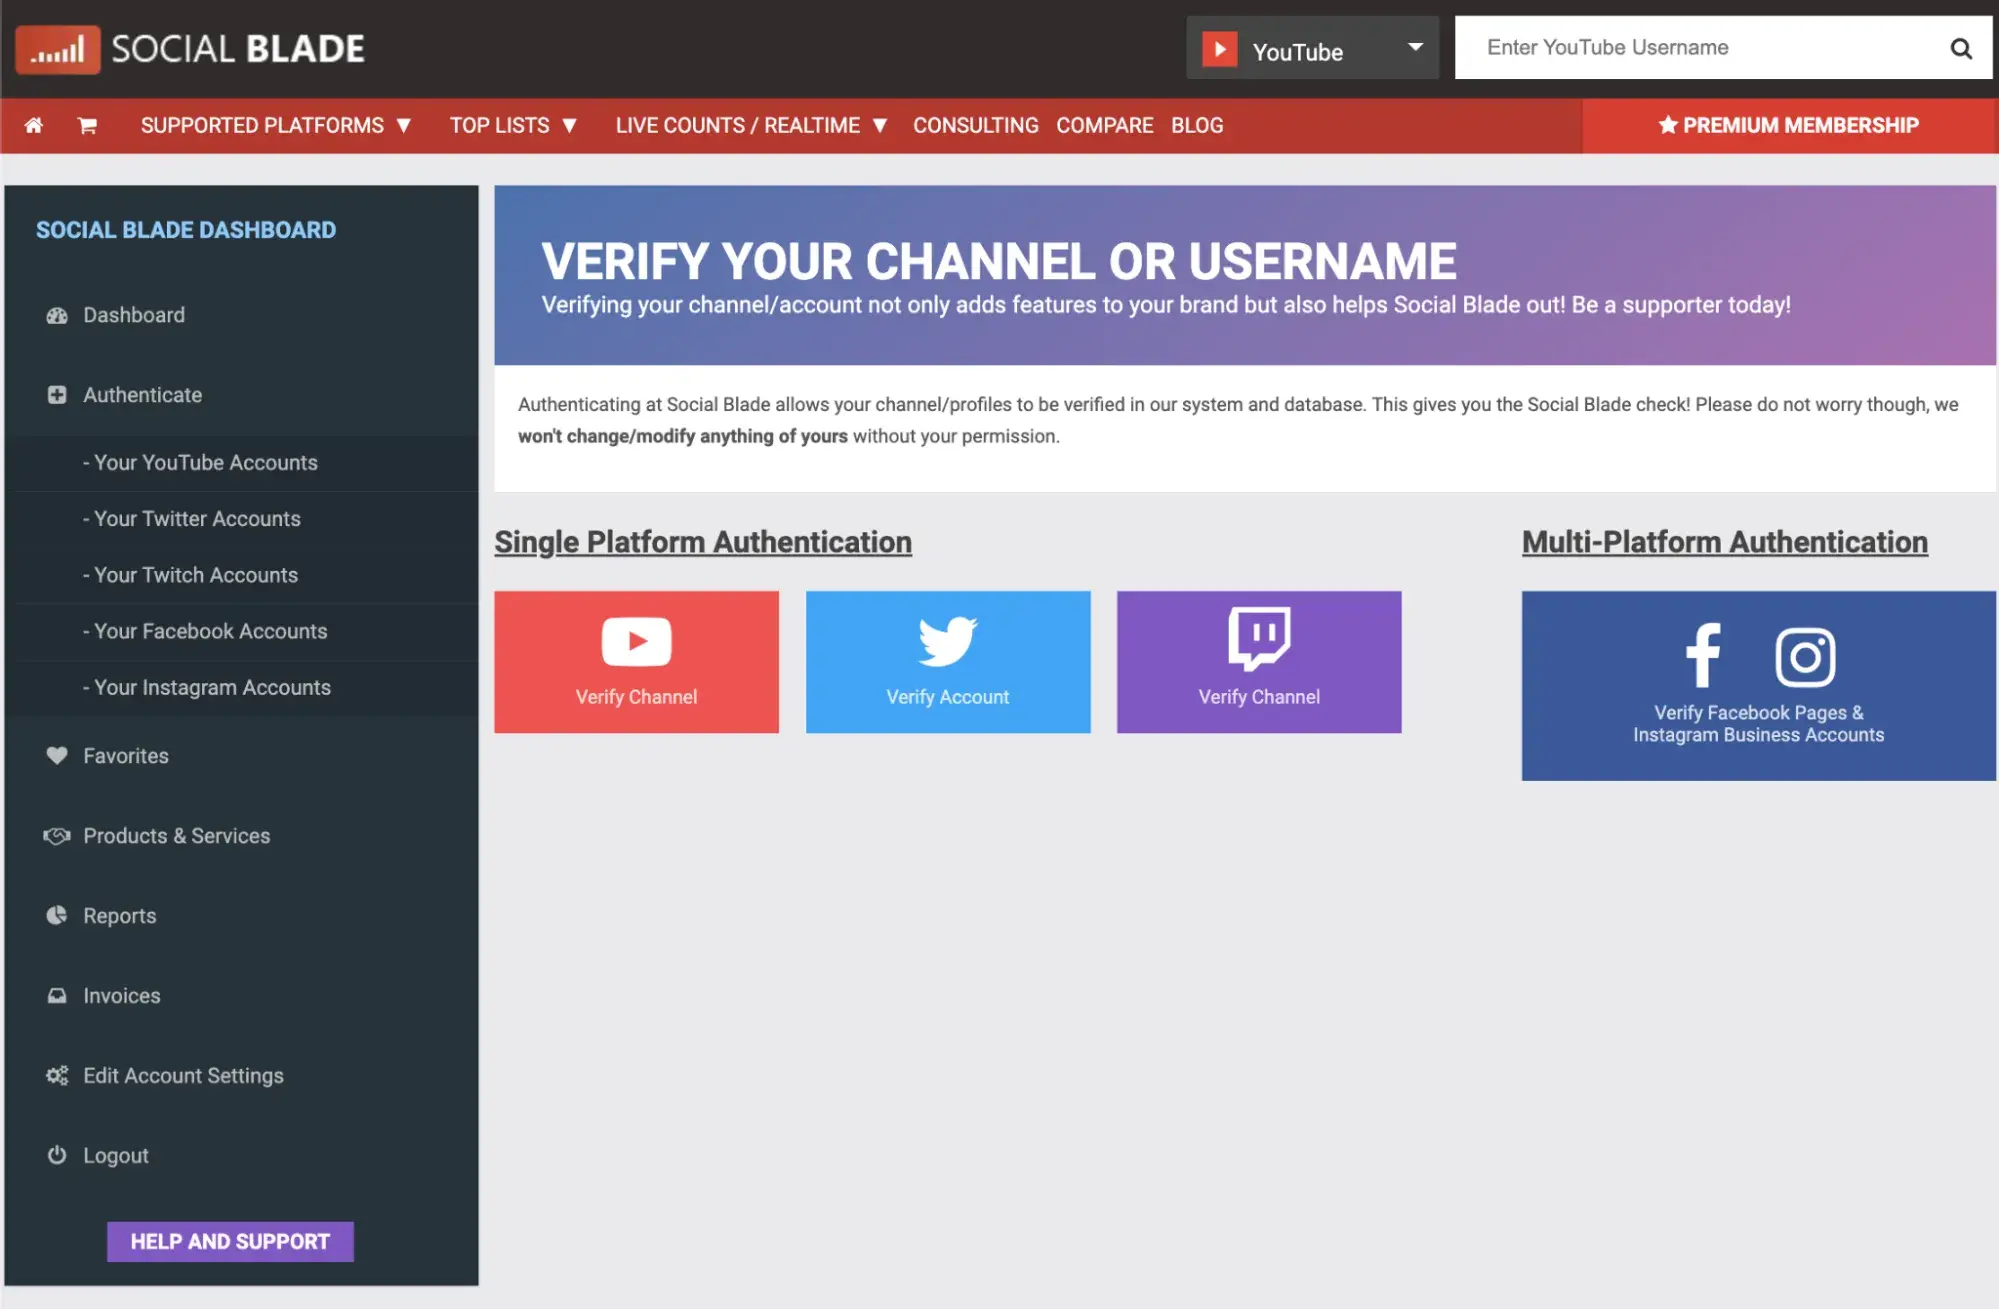1999x1309 pixels.
Task: Open Edit Account Settings
Action: [x=183, y=1075]
